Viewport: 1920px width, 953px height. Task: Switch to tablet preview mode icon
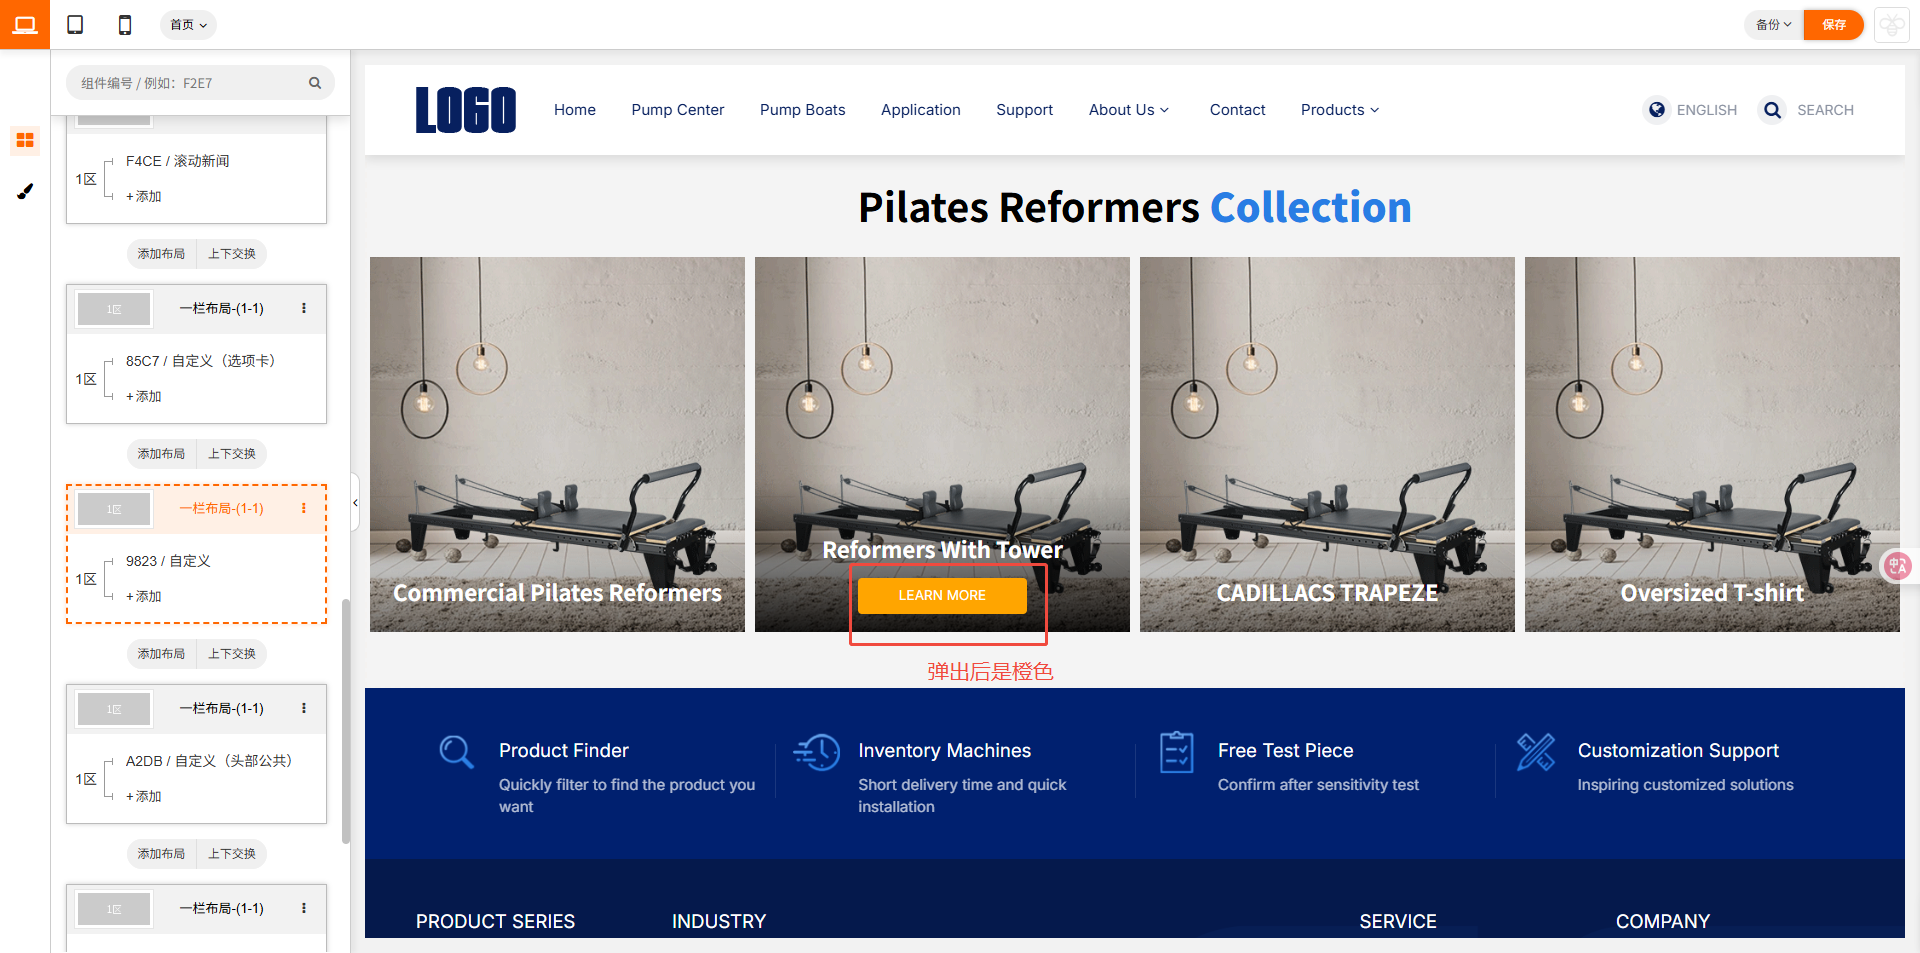(x=75, y=25)
